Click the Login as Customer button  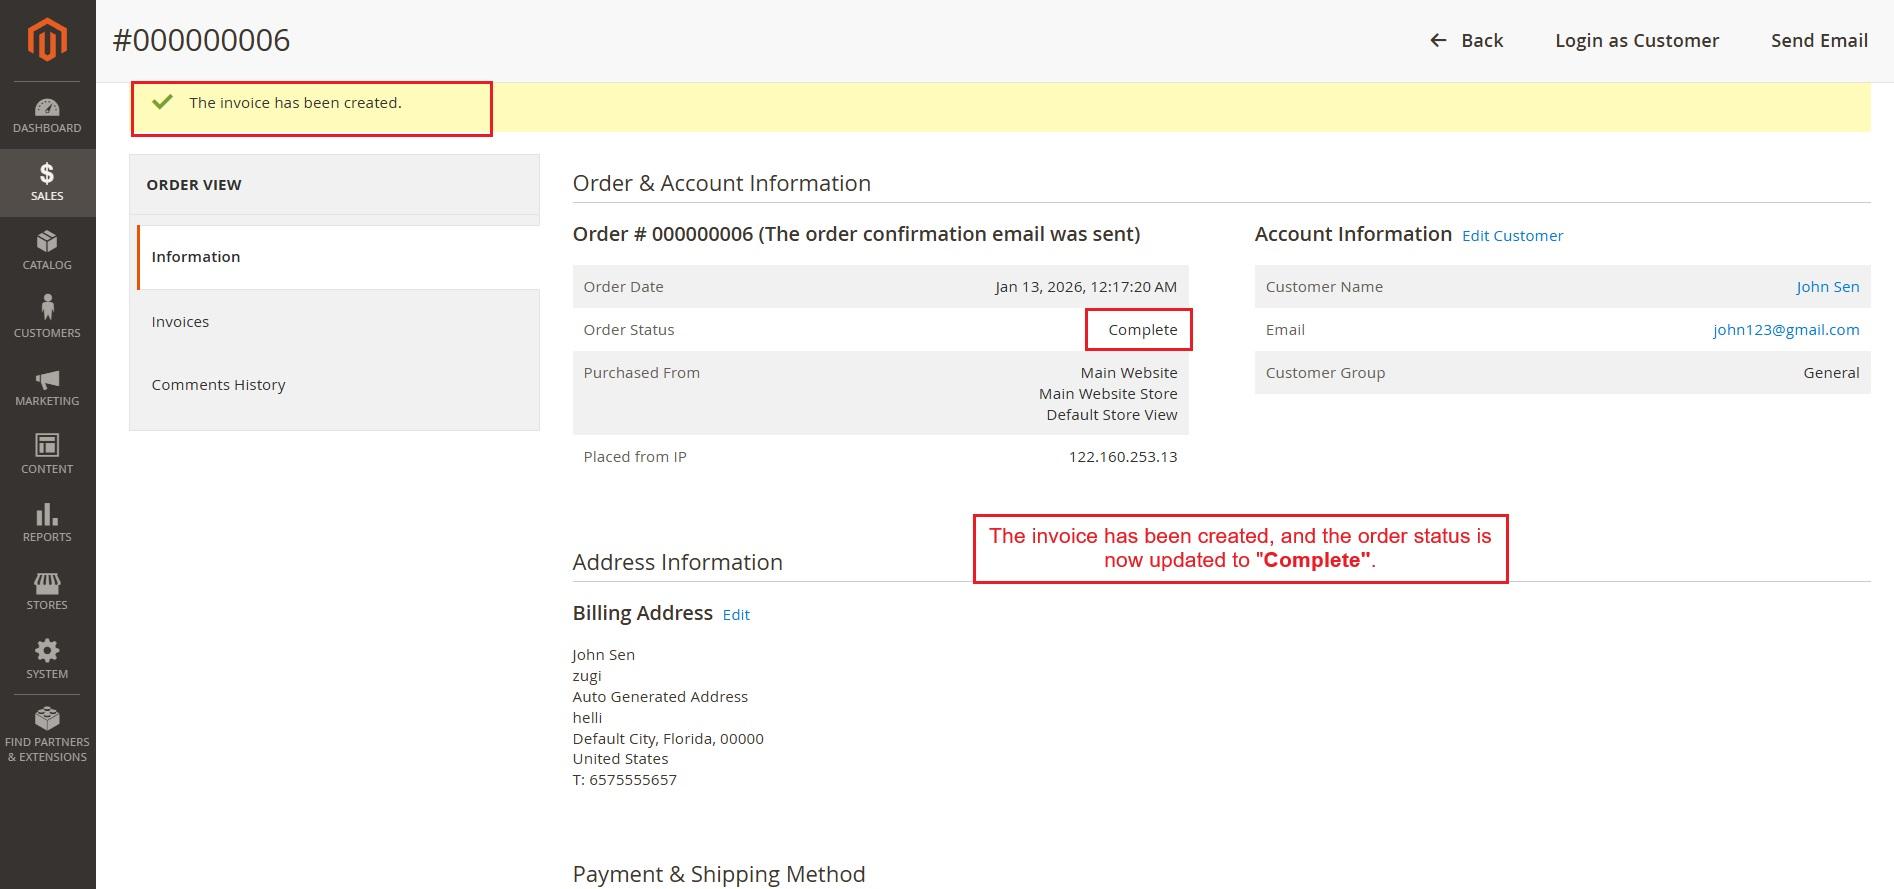click(1636, 41)
